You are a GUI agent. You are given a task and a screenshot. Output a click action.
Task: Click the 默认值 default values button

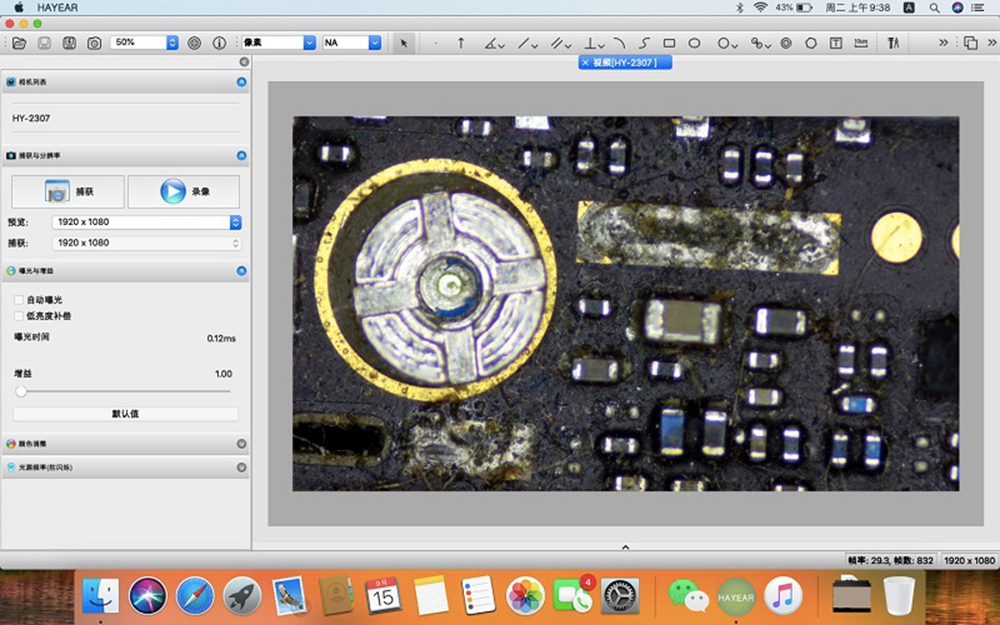click(125, 414)
